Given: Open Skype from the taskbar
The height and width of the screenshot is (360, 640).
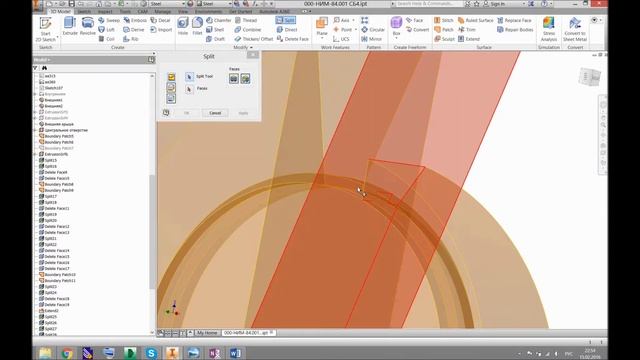Looking at the screenshot, I should [x=151, y=353].
